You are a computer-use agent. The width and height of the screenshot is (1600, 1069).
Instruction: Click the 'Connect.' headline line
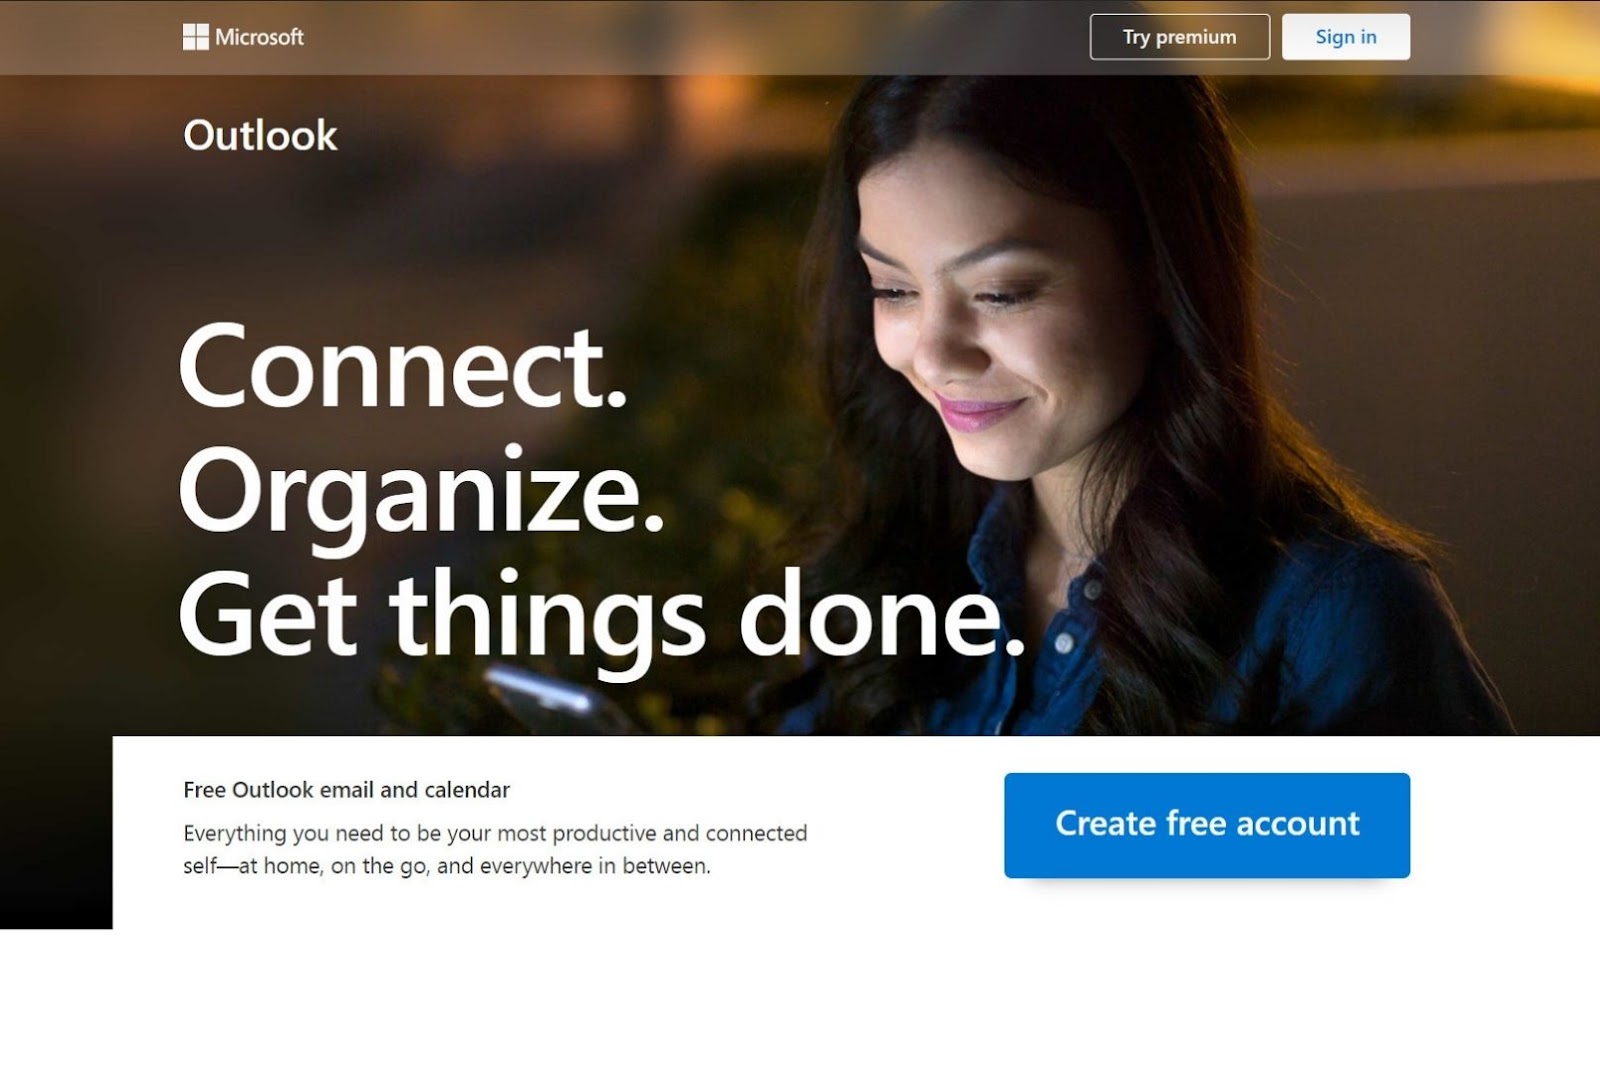(403, 367)
